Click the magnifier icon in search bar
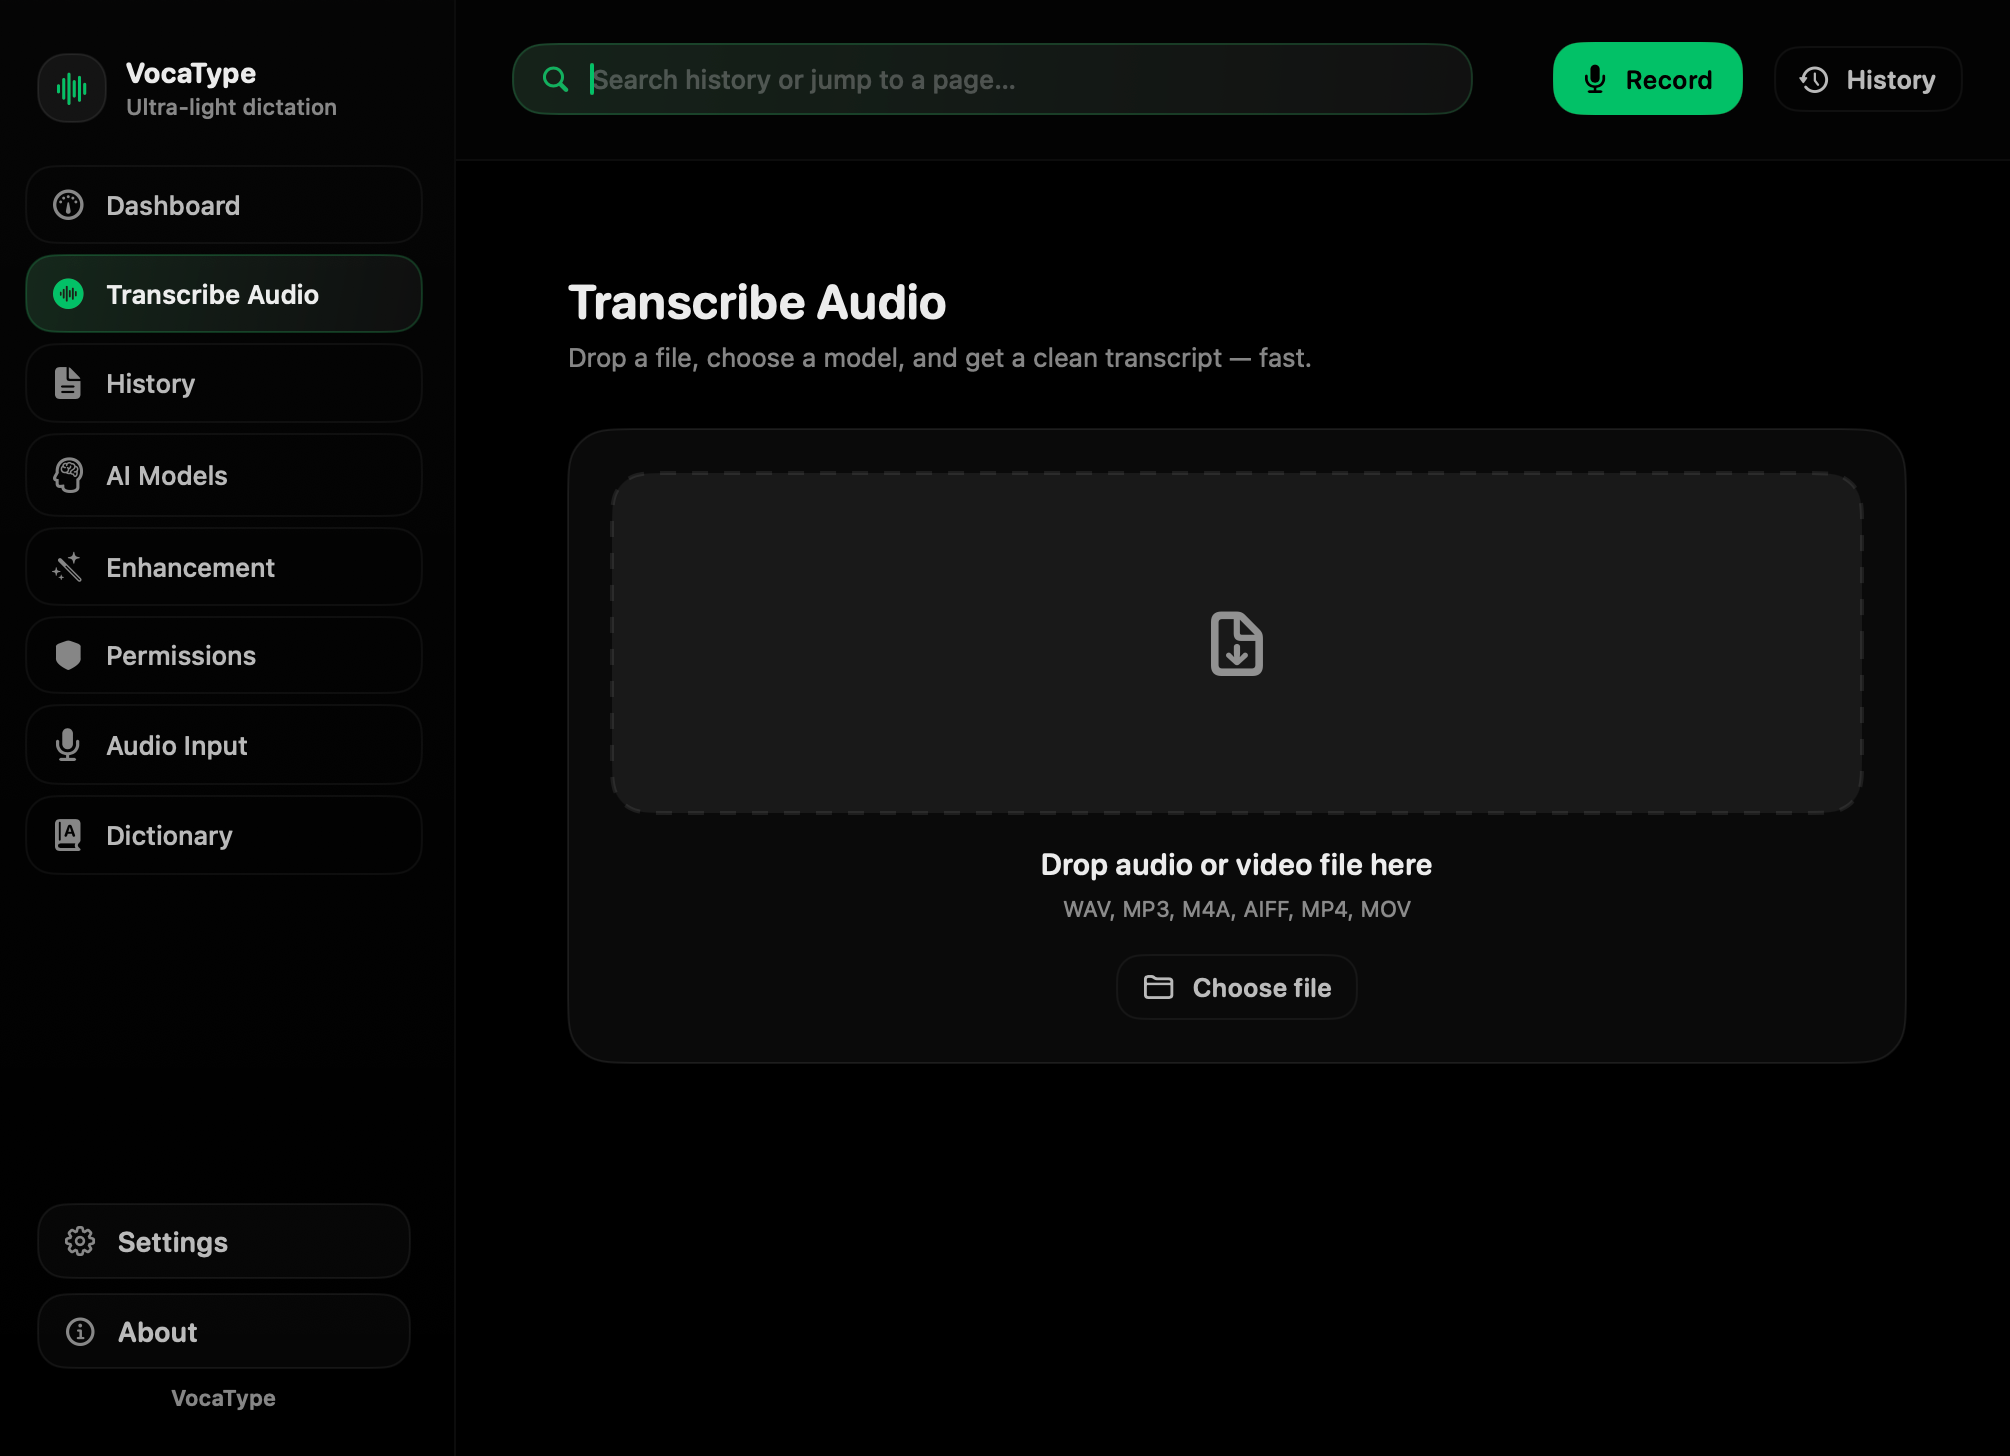Image resolution: width=2010 pixels, height=1456 pixels. pos(555,79)
